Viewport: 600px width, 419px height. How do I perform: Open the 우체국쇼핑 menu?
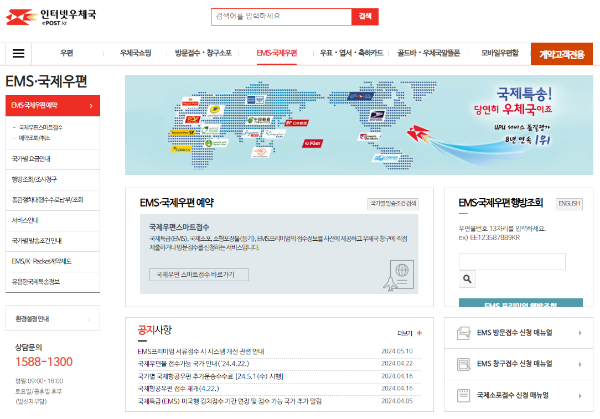[135, 53]
